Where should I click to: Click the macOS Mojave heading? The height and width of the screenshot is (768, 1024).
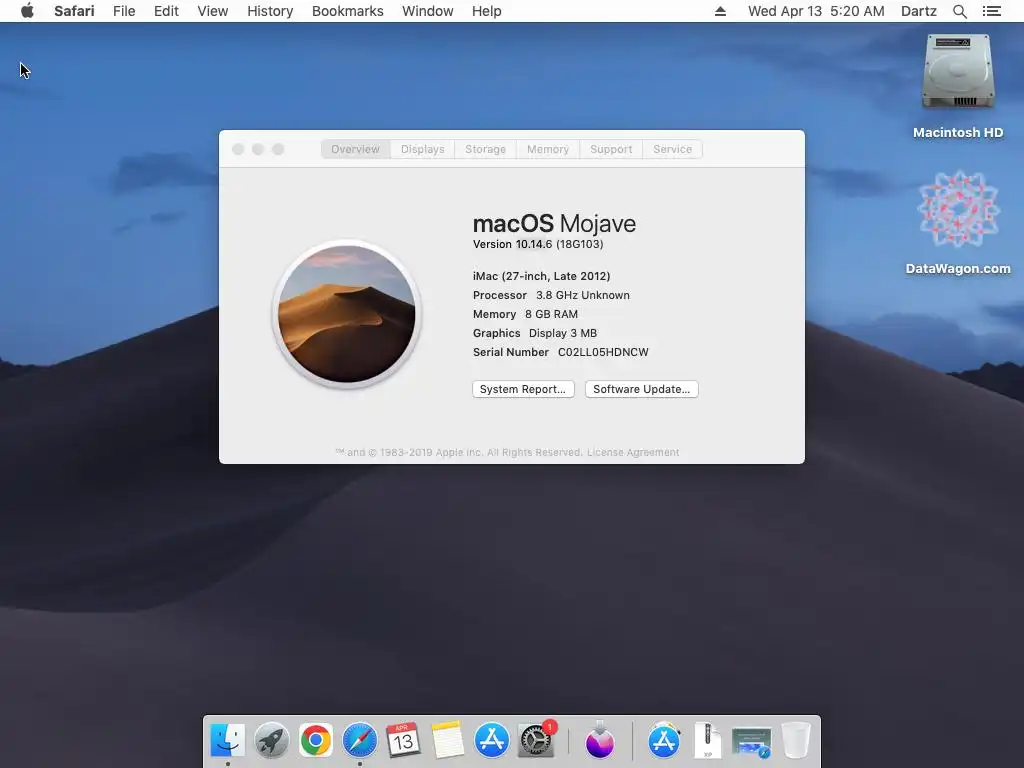pos(554,223)
